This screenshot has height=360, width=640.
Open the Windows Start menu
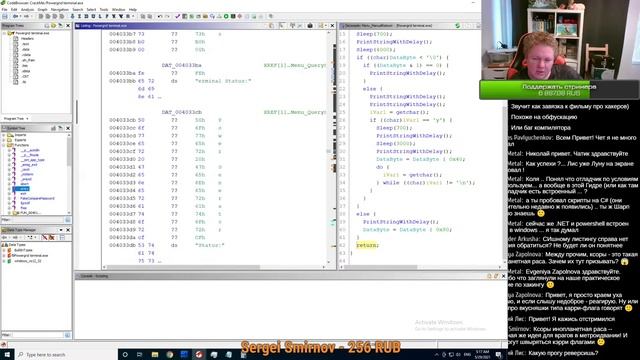[x=7, y=354]
